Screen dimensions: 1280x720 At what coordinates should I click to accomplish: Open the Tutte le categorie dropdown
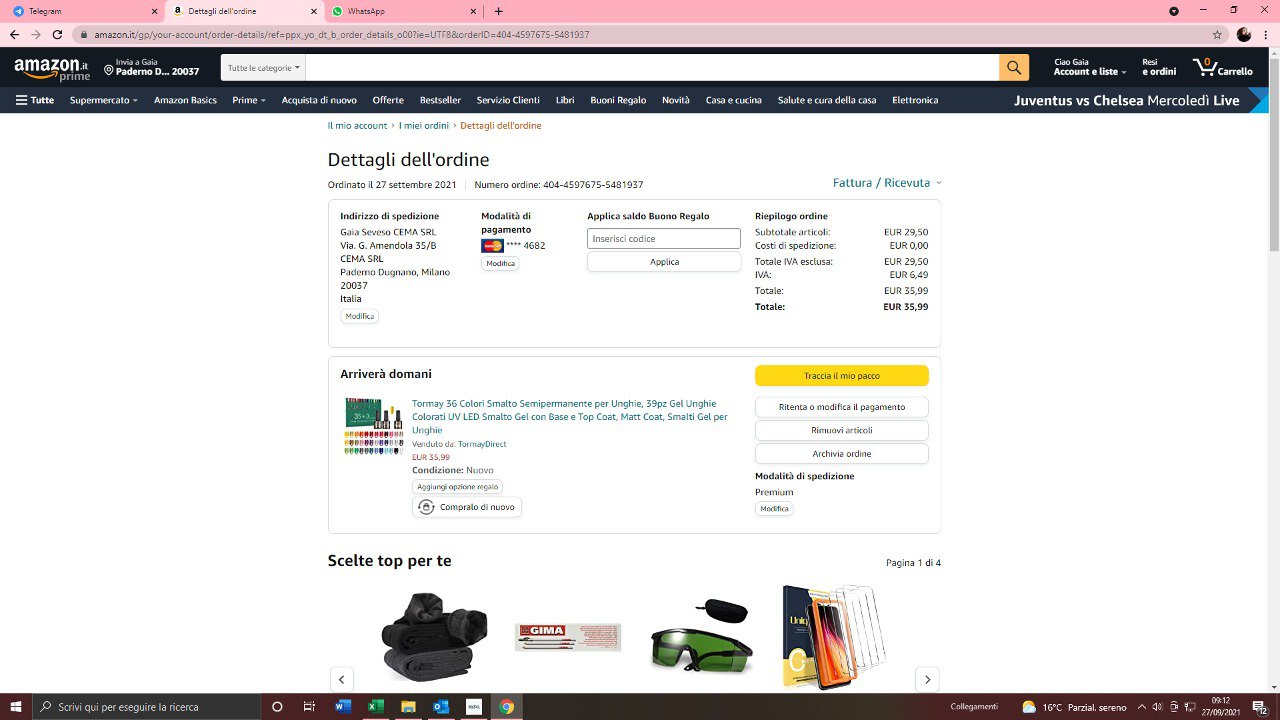(263, 68)
